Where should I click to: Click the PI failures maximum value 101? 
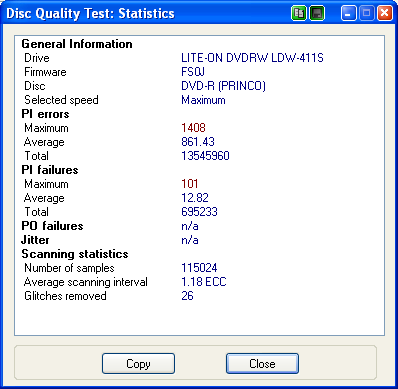(x=190, y=184)
